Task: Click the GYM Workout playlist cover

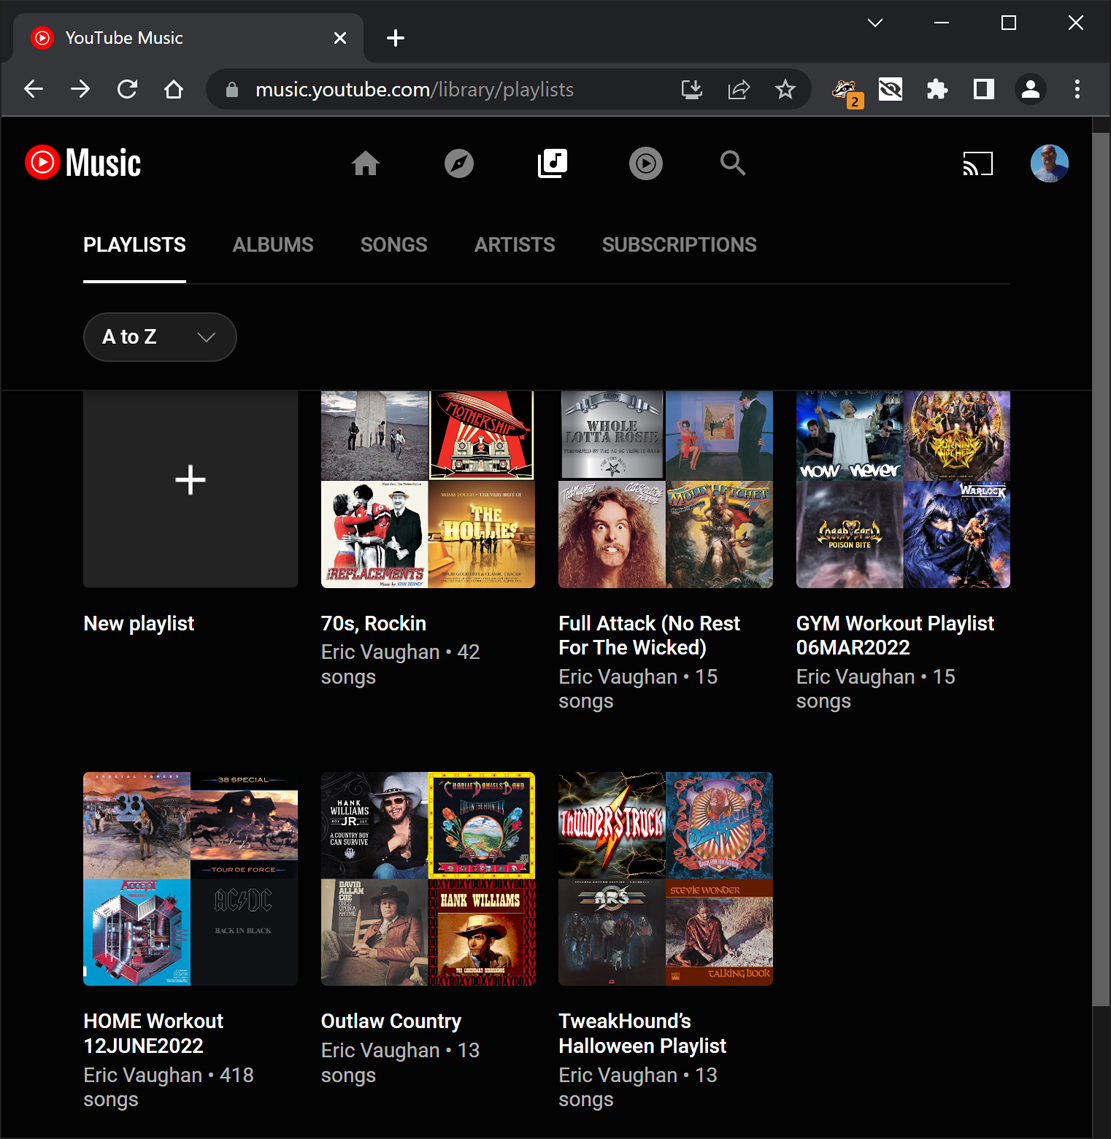Action: click(903, 488)
